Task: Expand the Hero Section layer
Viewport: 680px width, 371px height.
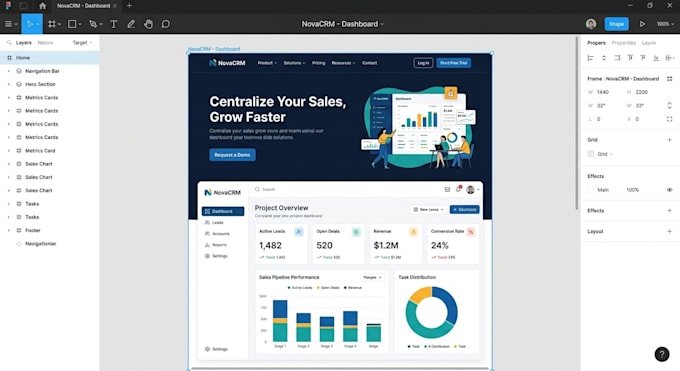Action: [9, 84]
